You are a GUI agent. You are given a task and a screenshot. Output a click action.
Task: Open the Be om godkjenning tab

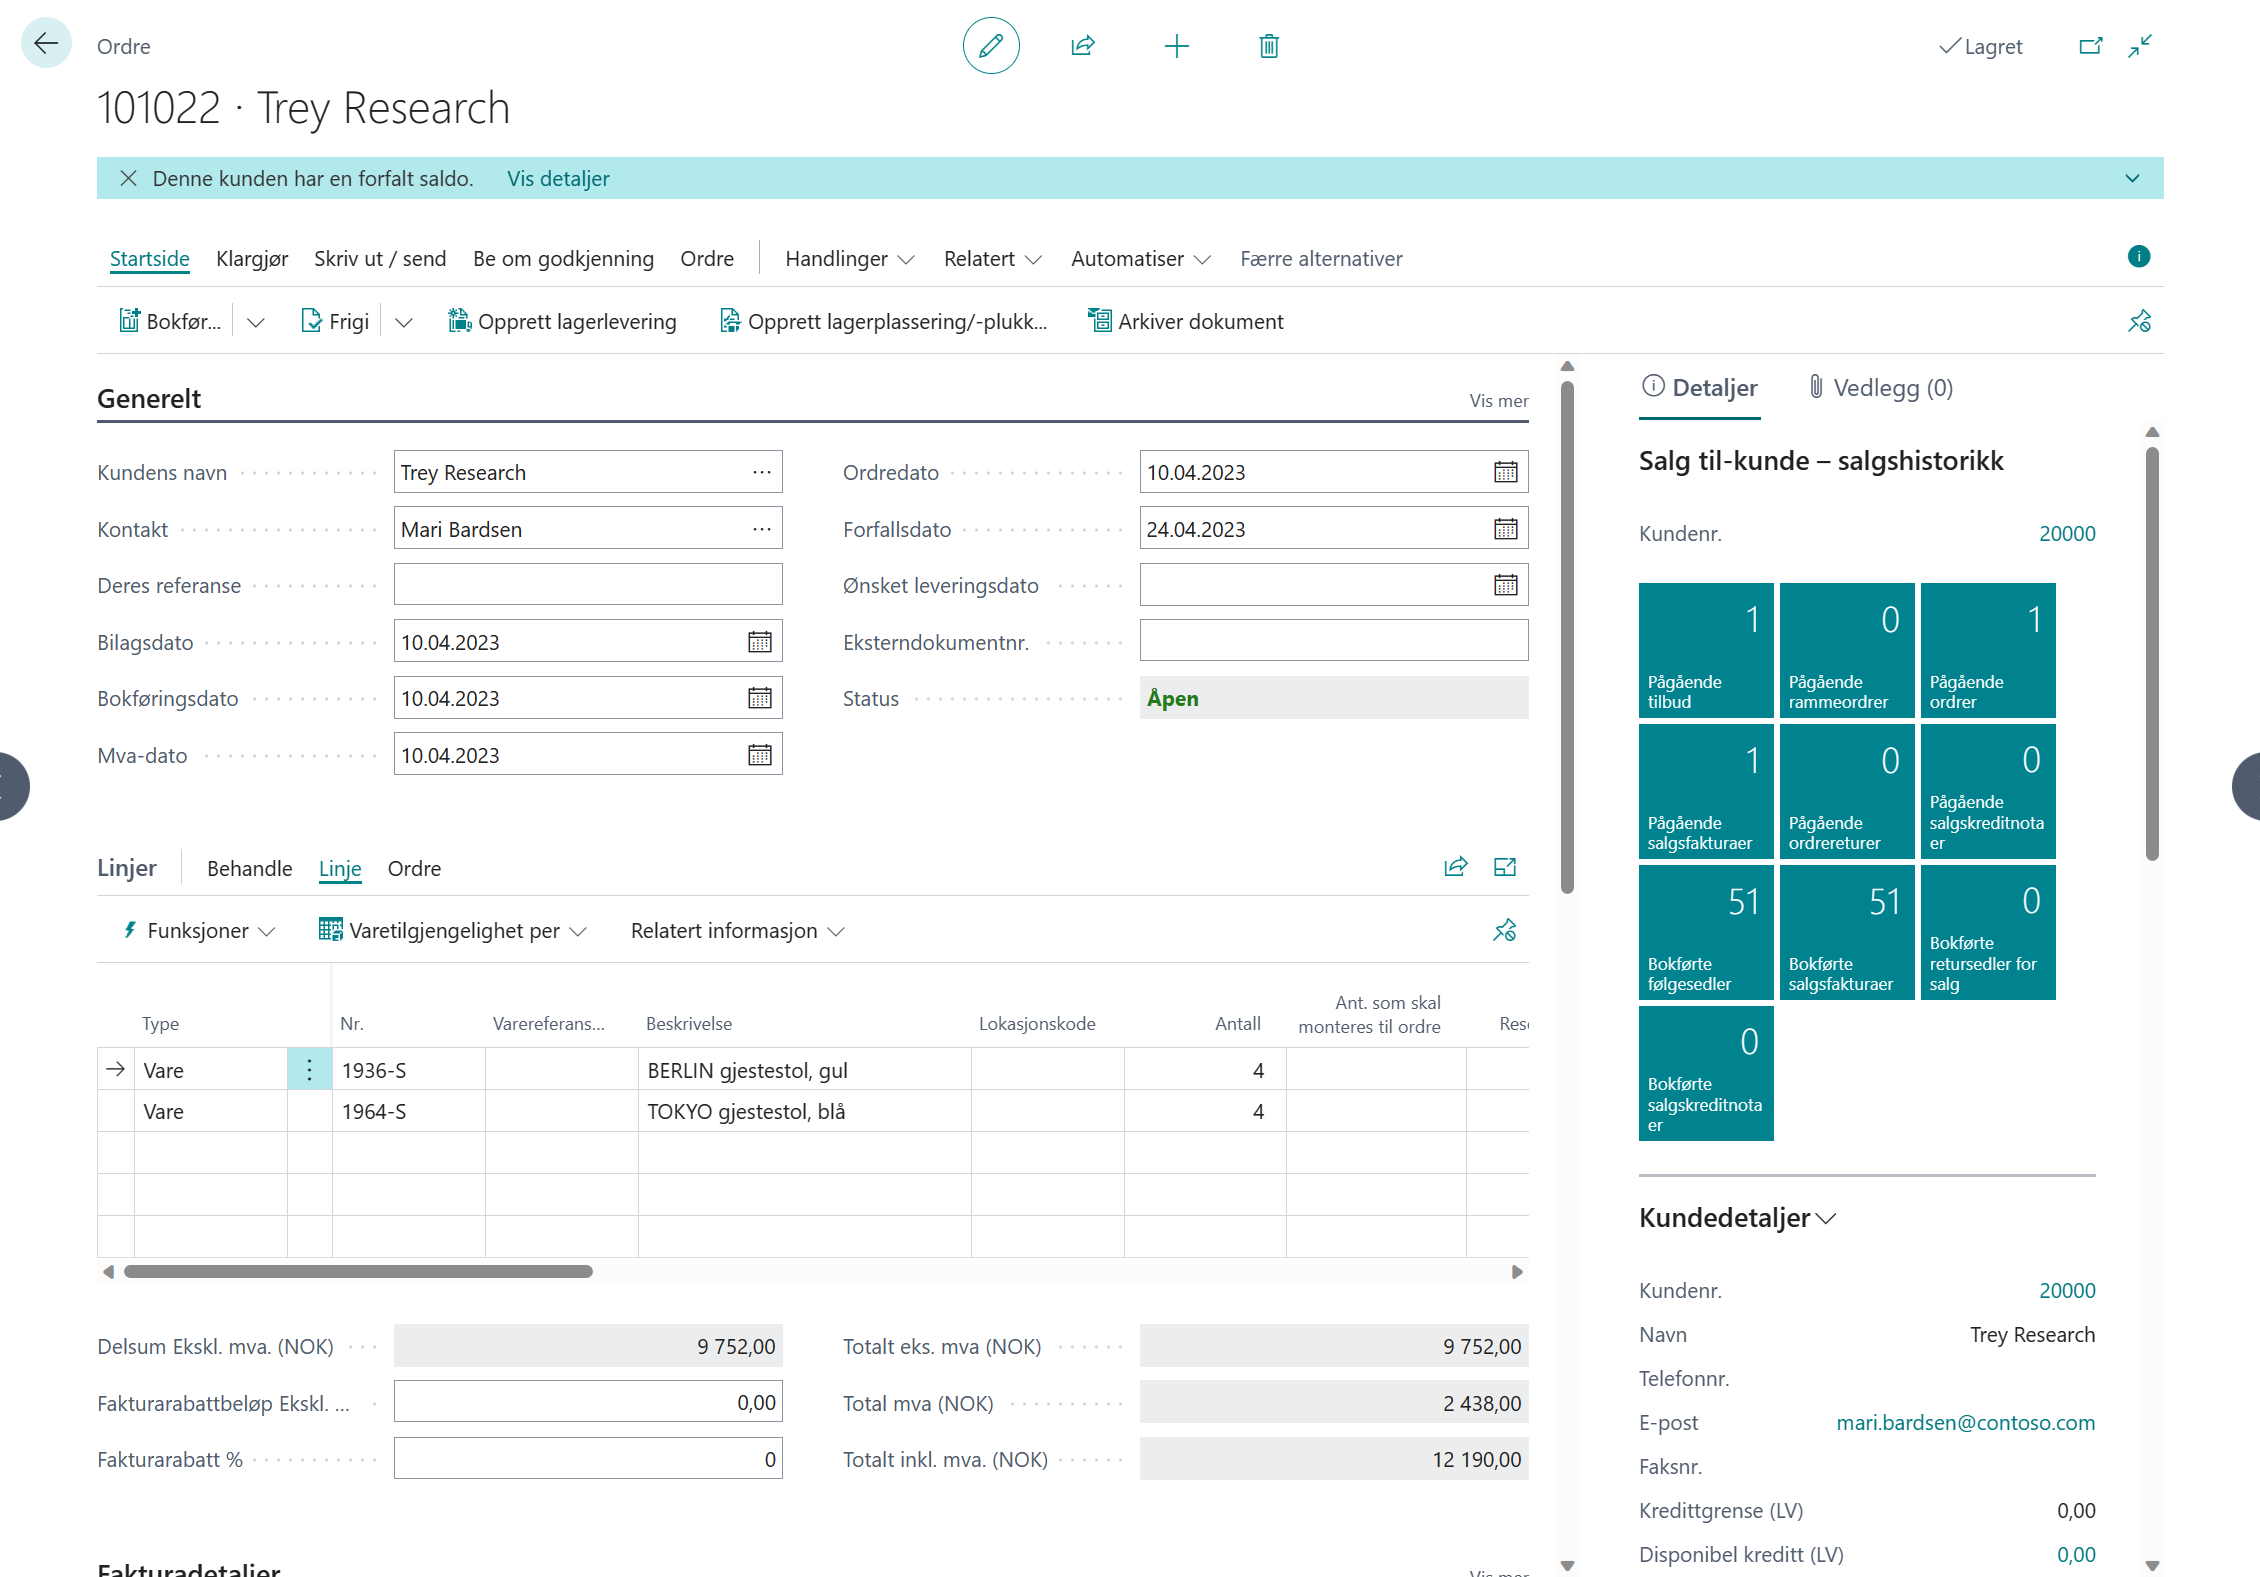[x=563, y=258]
